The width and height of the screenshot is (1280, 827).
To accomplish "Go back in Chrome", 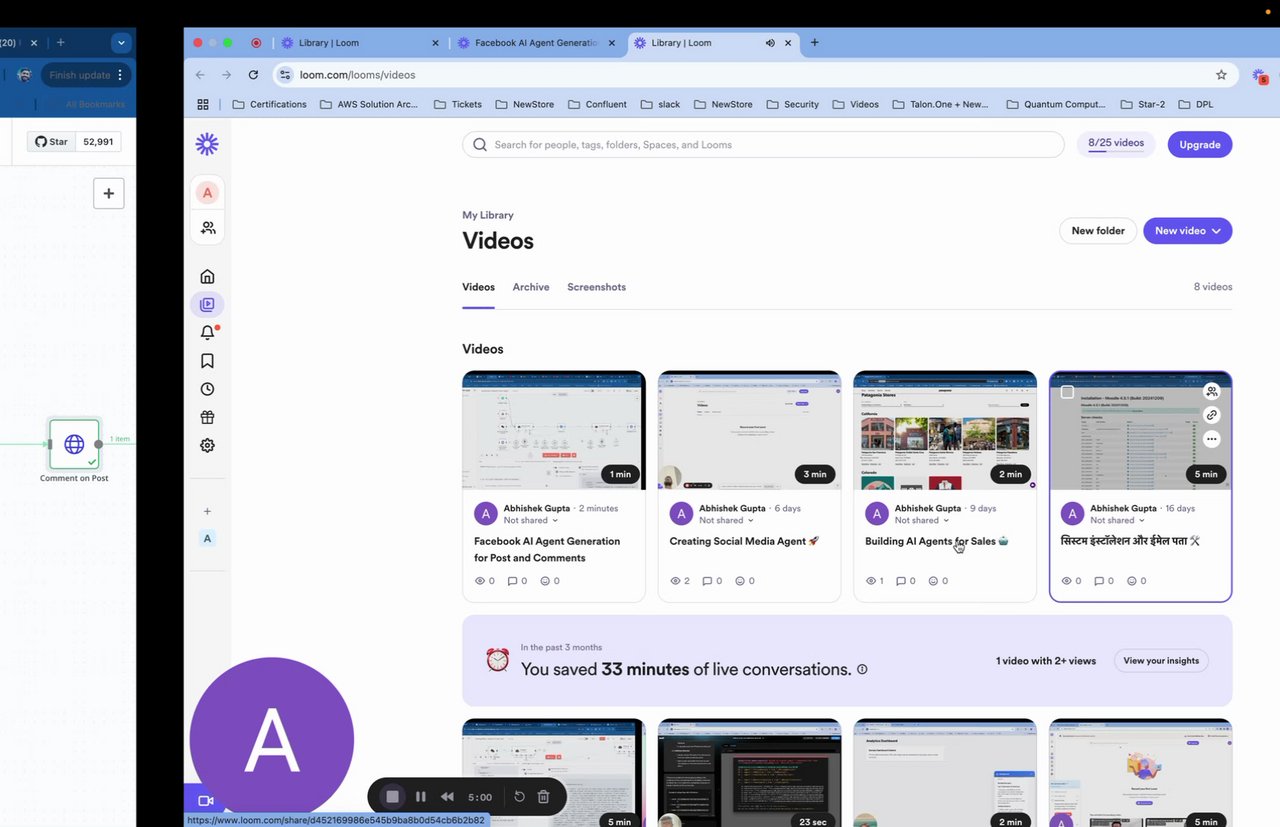I will (x=200, y=75).
